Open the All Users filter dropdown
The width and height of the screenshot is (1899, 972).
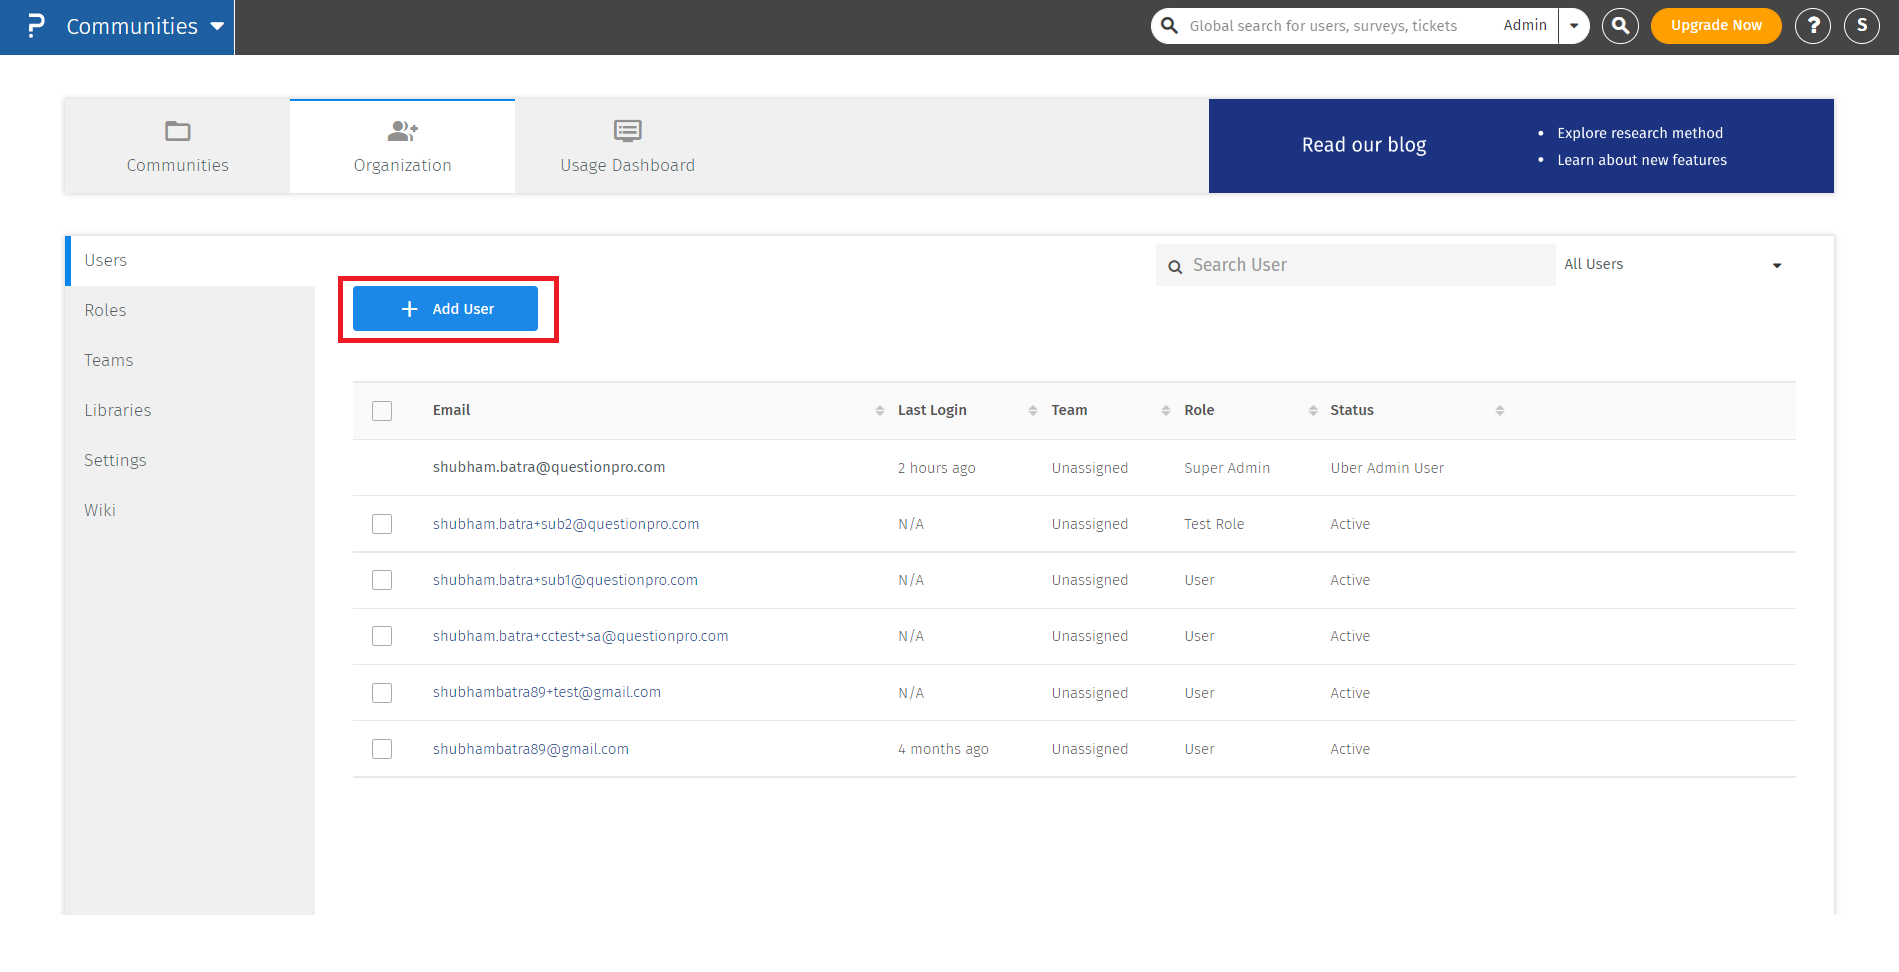pos(1673,265)
